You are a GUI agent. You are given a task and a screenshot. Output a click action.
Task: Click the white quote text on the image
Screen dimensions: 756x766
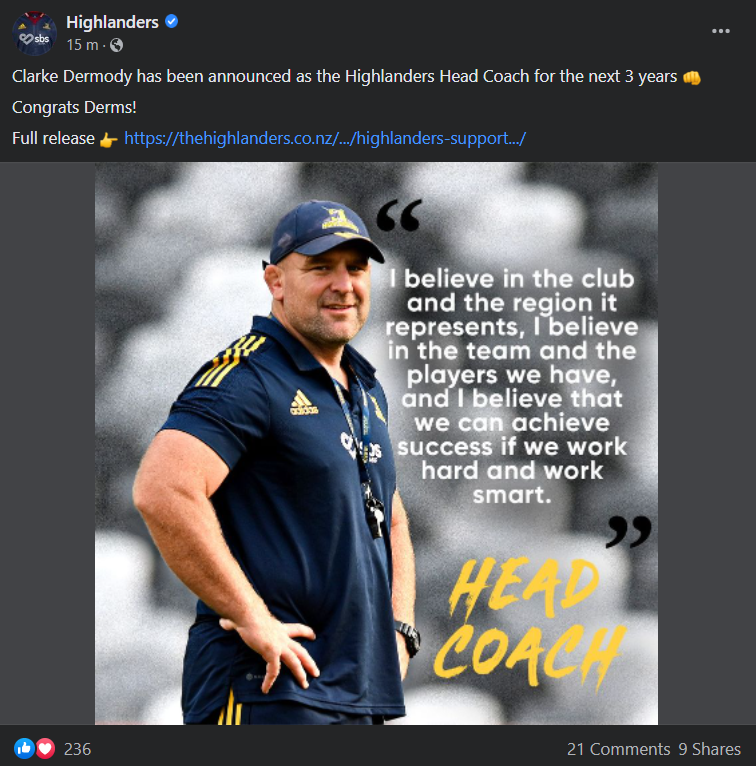pos(512,386)
